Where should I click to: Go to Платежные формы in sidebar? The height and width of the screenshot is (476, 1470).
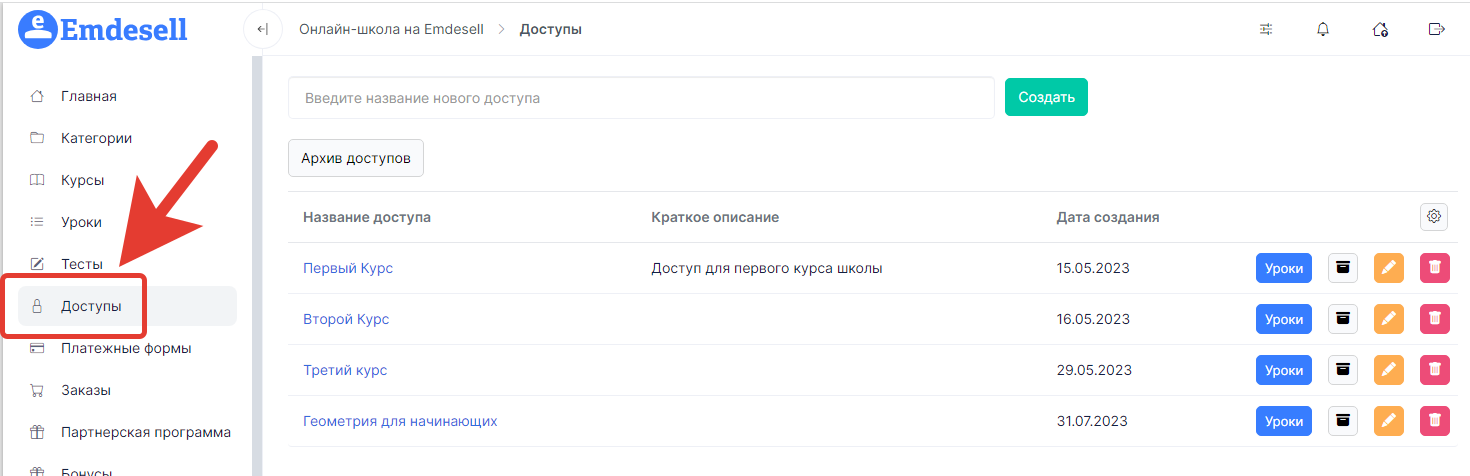pyautogui.click(x=125, y=348)
